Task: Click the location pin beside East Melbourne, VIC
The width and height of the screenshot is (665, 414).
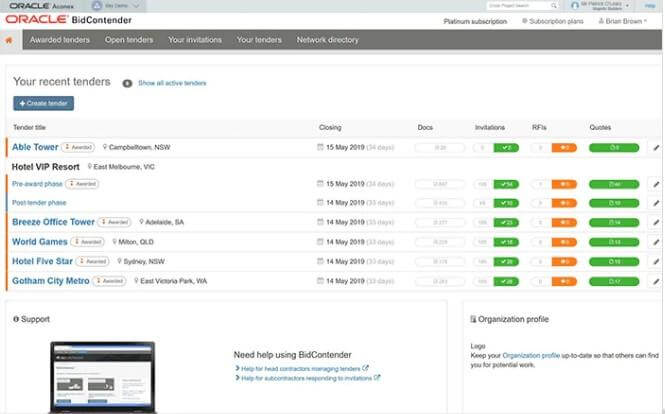Action: [x=89, y=167]
